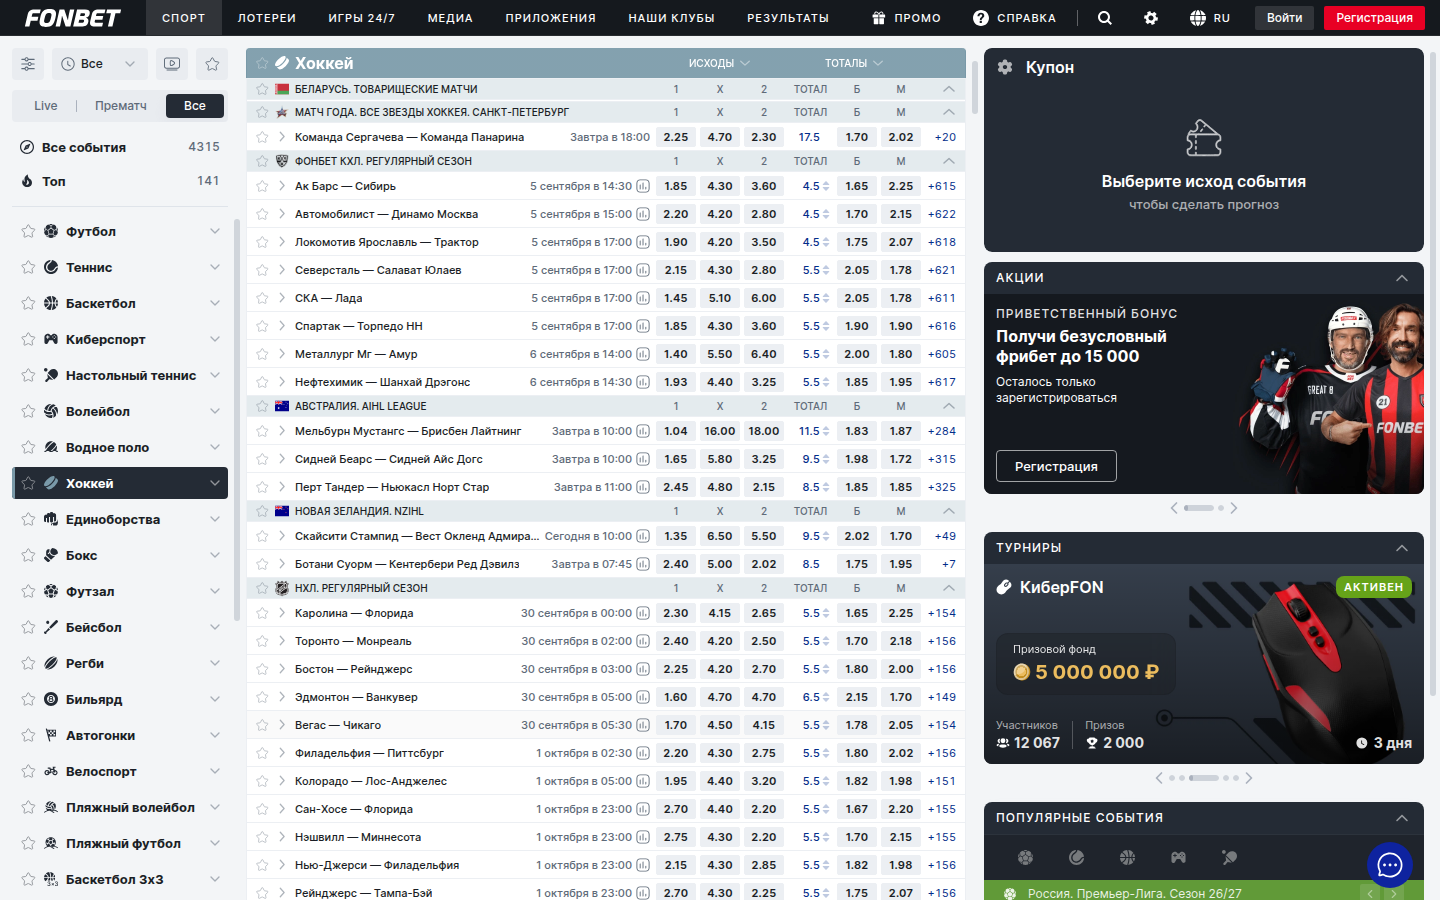Expand the Киберспорт sport list chevron
This screenshot has width=1440, height=900.
(215, 340)
